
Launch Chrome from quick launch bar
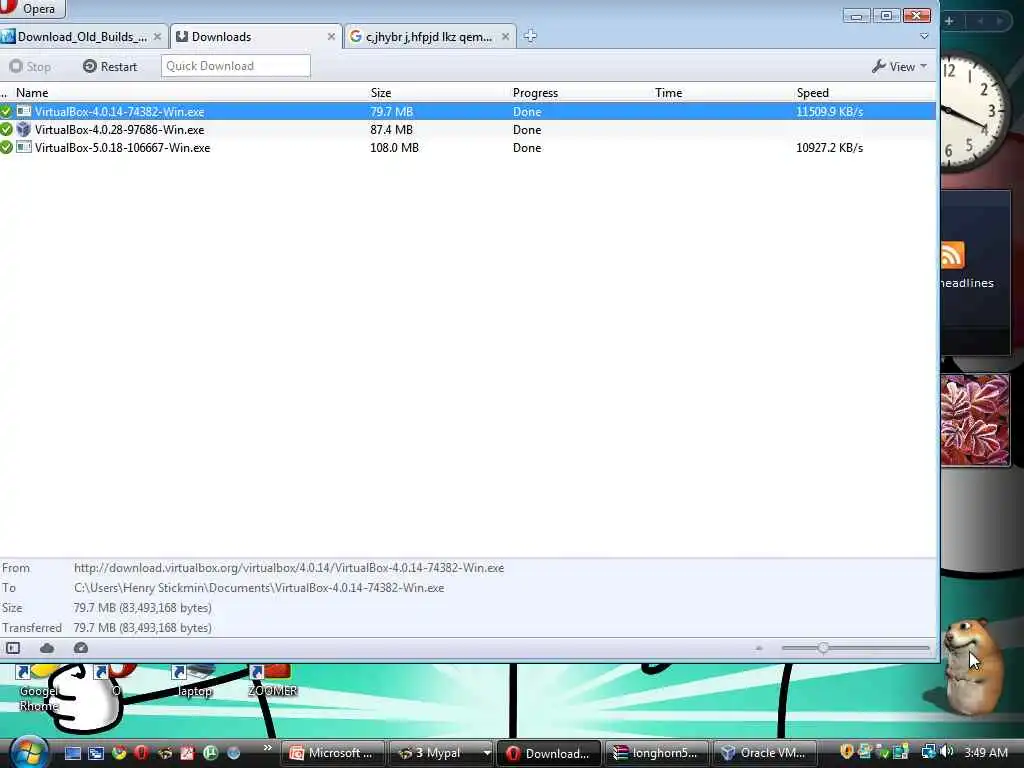(119, 753)
